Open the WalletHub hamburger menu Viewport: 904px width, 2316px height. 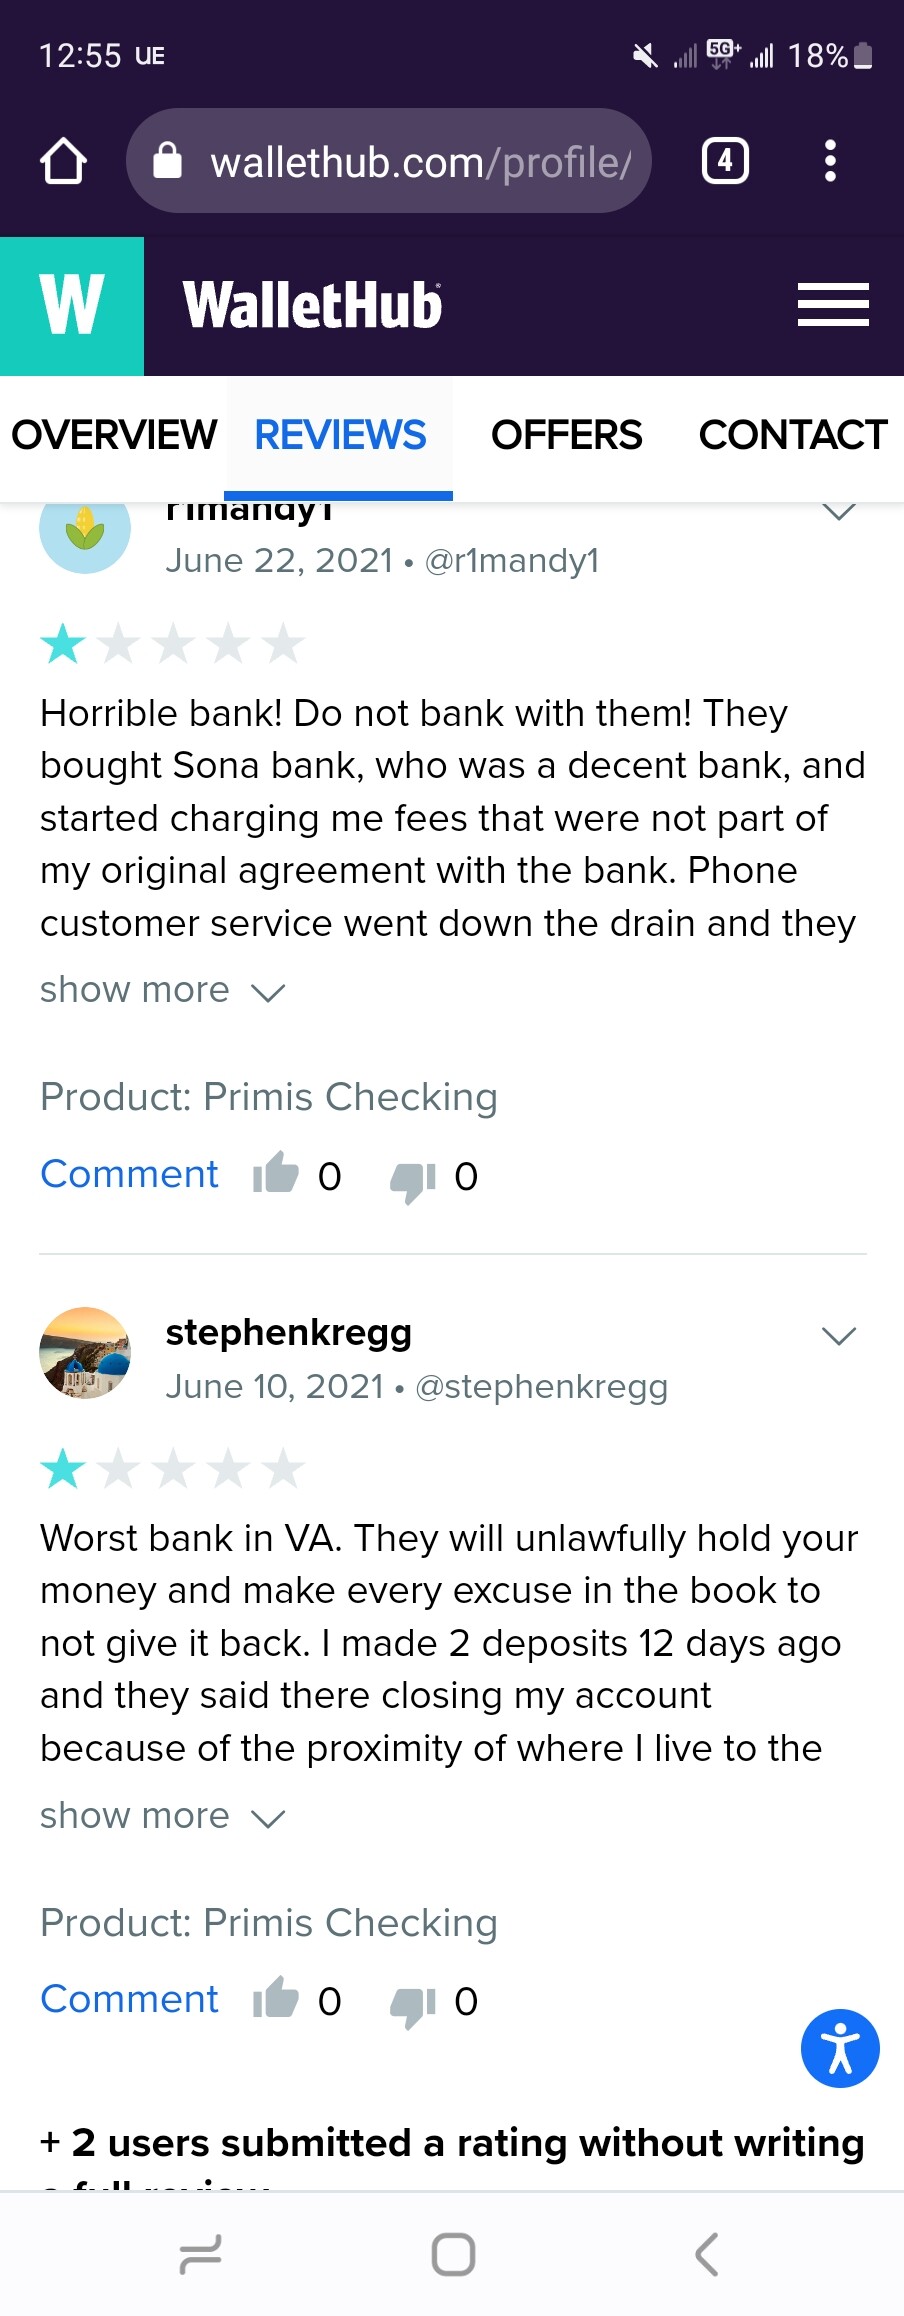[x=832, y=305]
